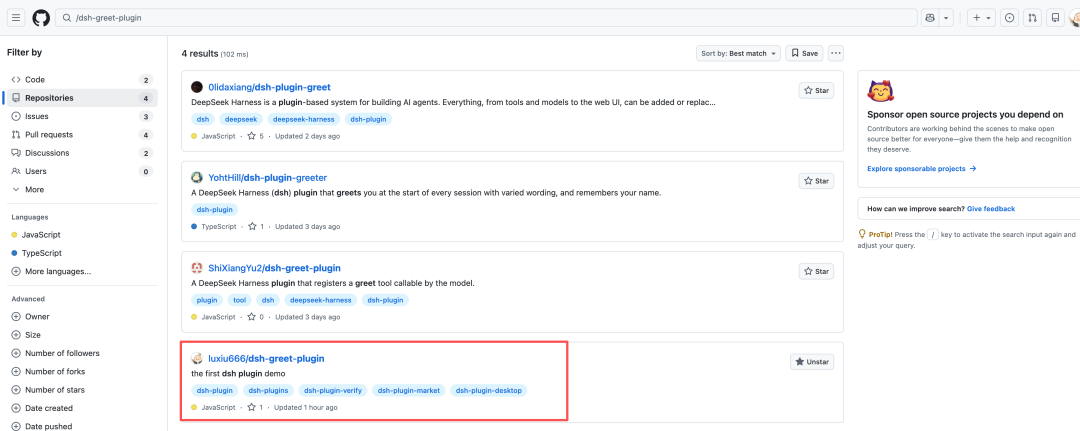Select the dsh-plugins topic tag
The width and height of the screenshot is (1080, 431).
268,390
